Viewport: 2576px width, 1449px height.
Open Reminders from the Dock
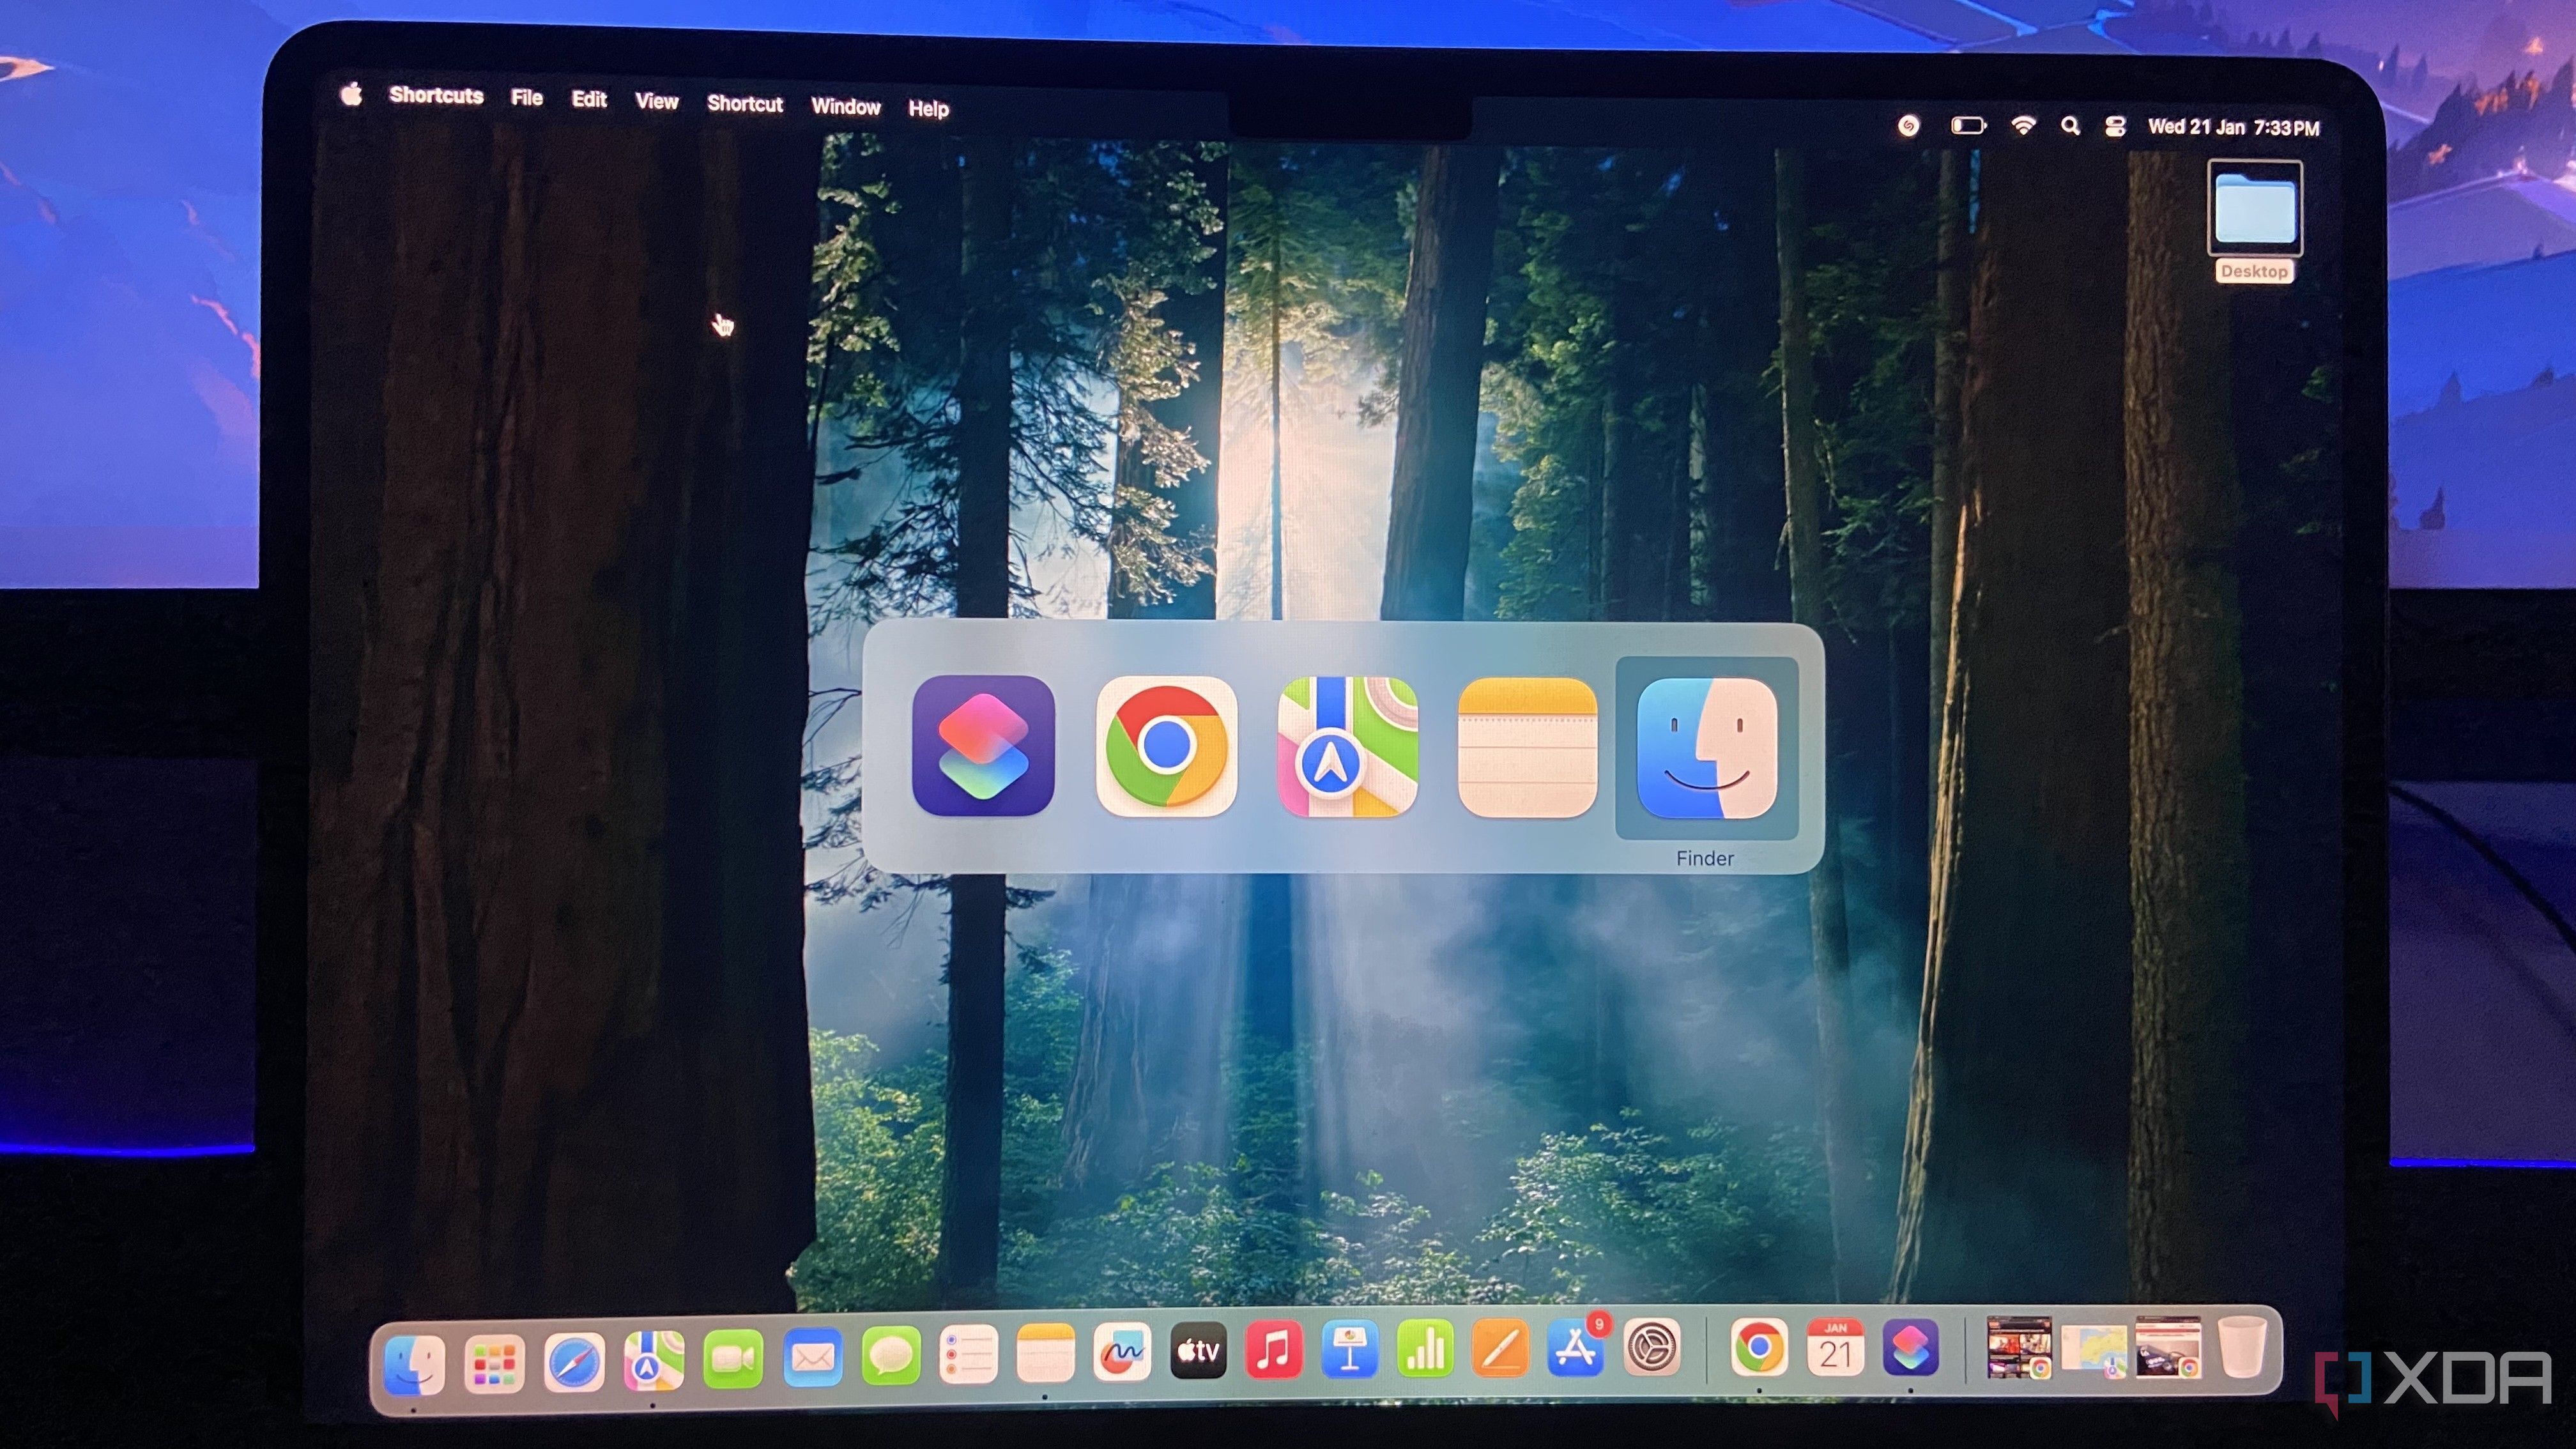tap(968, 1355)
